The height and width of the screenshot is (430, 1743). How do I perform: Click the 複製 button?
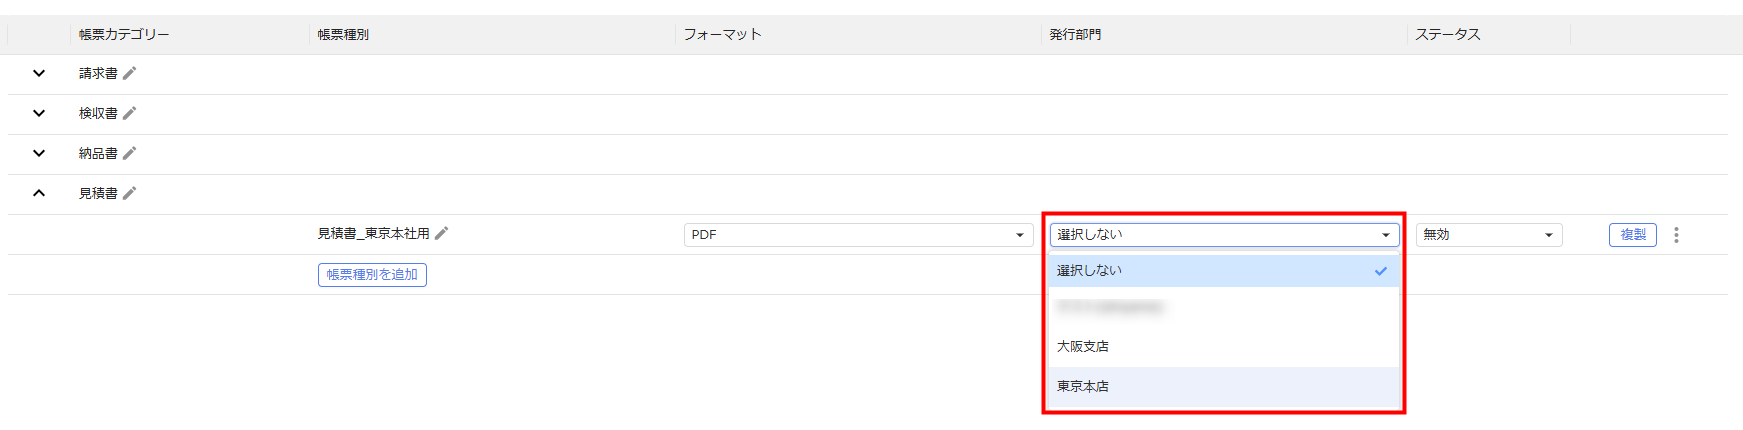click(x=1632, y=235)
